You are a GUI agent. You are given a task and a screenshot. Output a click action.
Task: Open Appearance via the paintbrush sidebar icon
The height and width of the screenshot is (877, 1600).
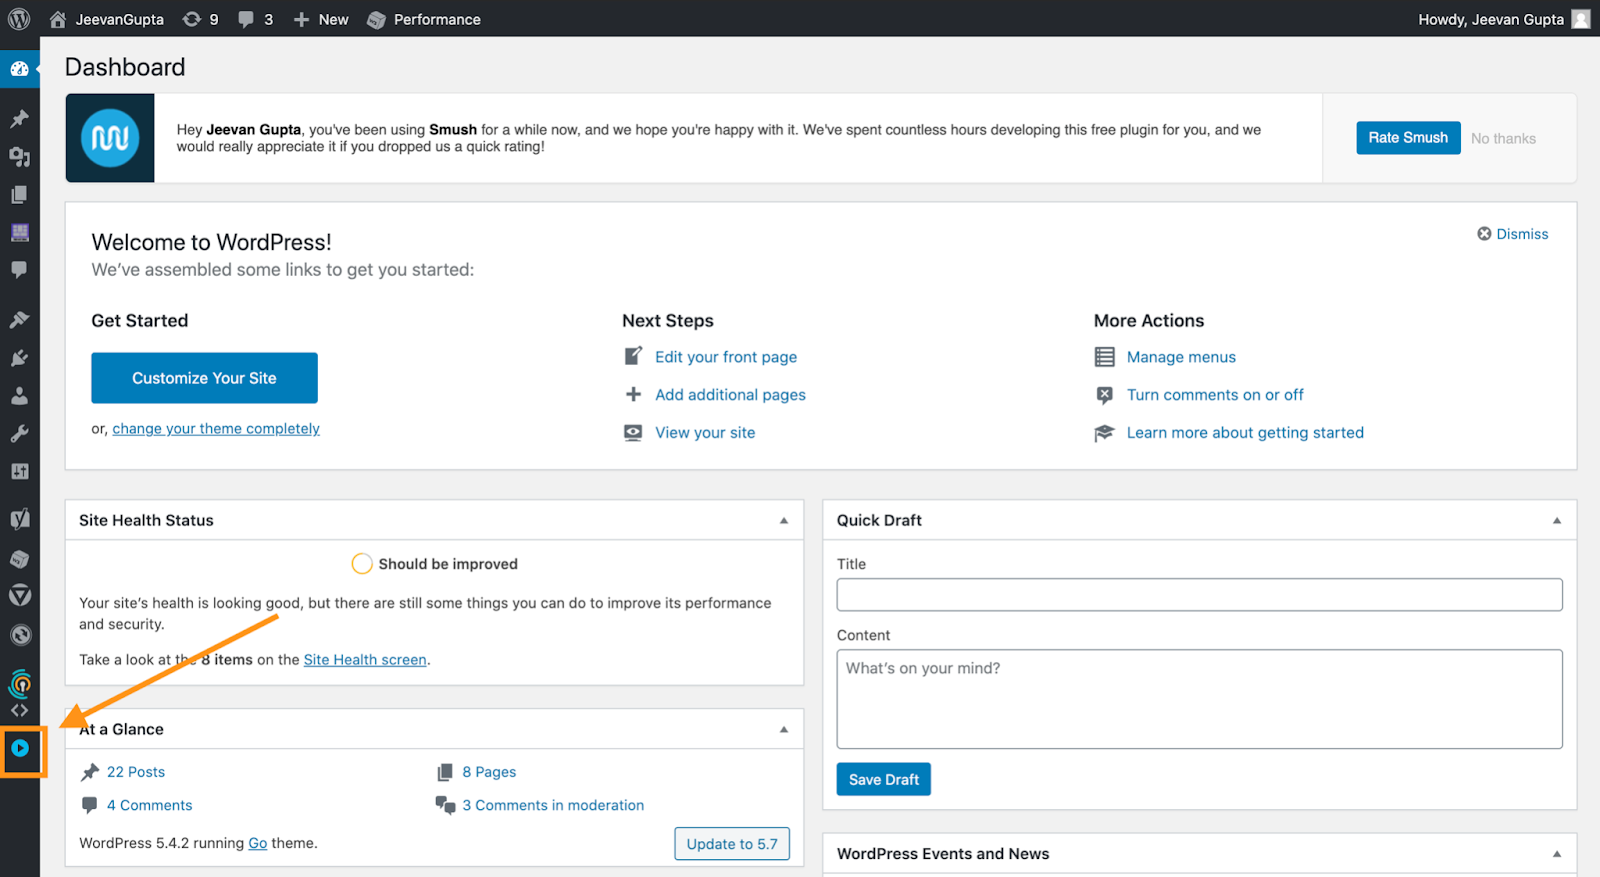pos(19,320)
